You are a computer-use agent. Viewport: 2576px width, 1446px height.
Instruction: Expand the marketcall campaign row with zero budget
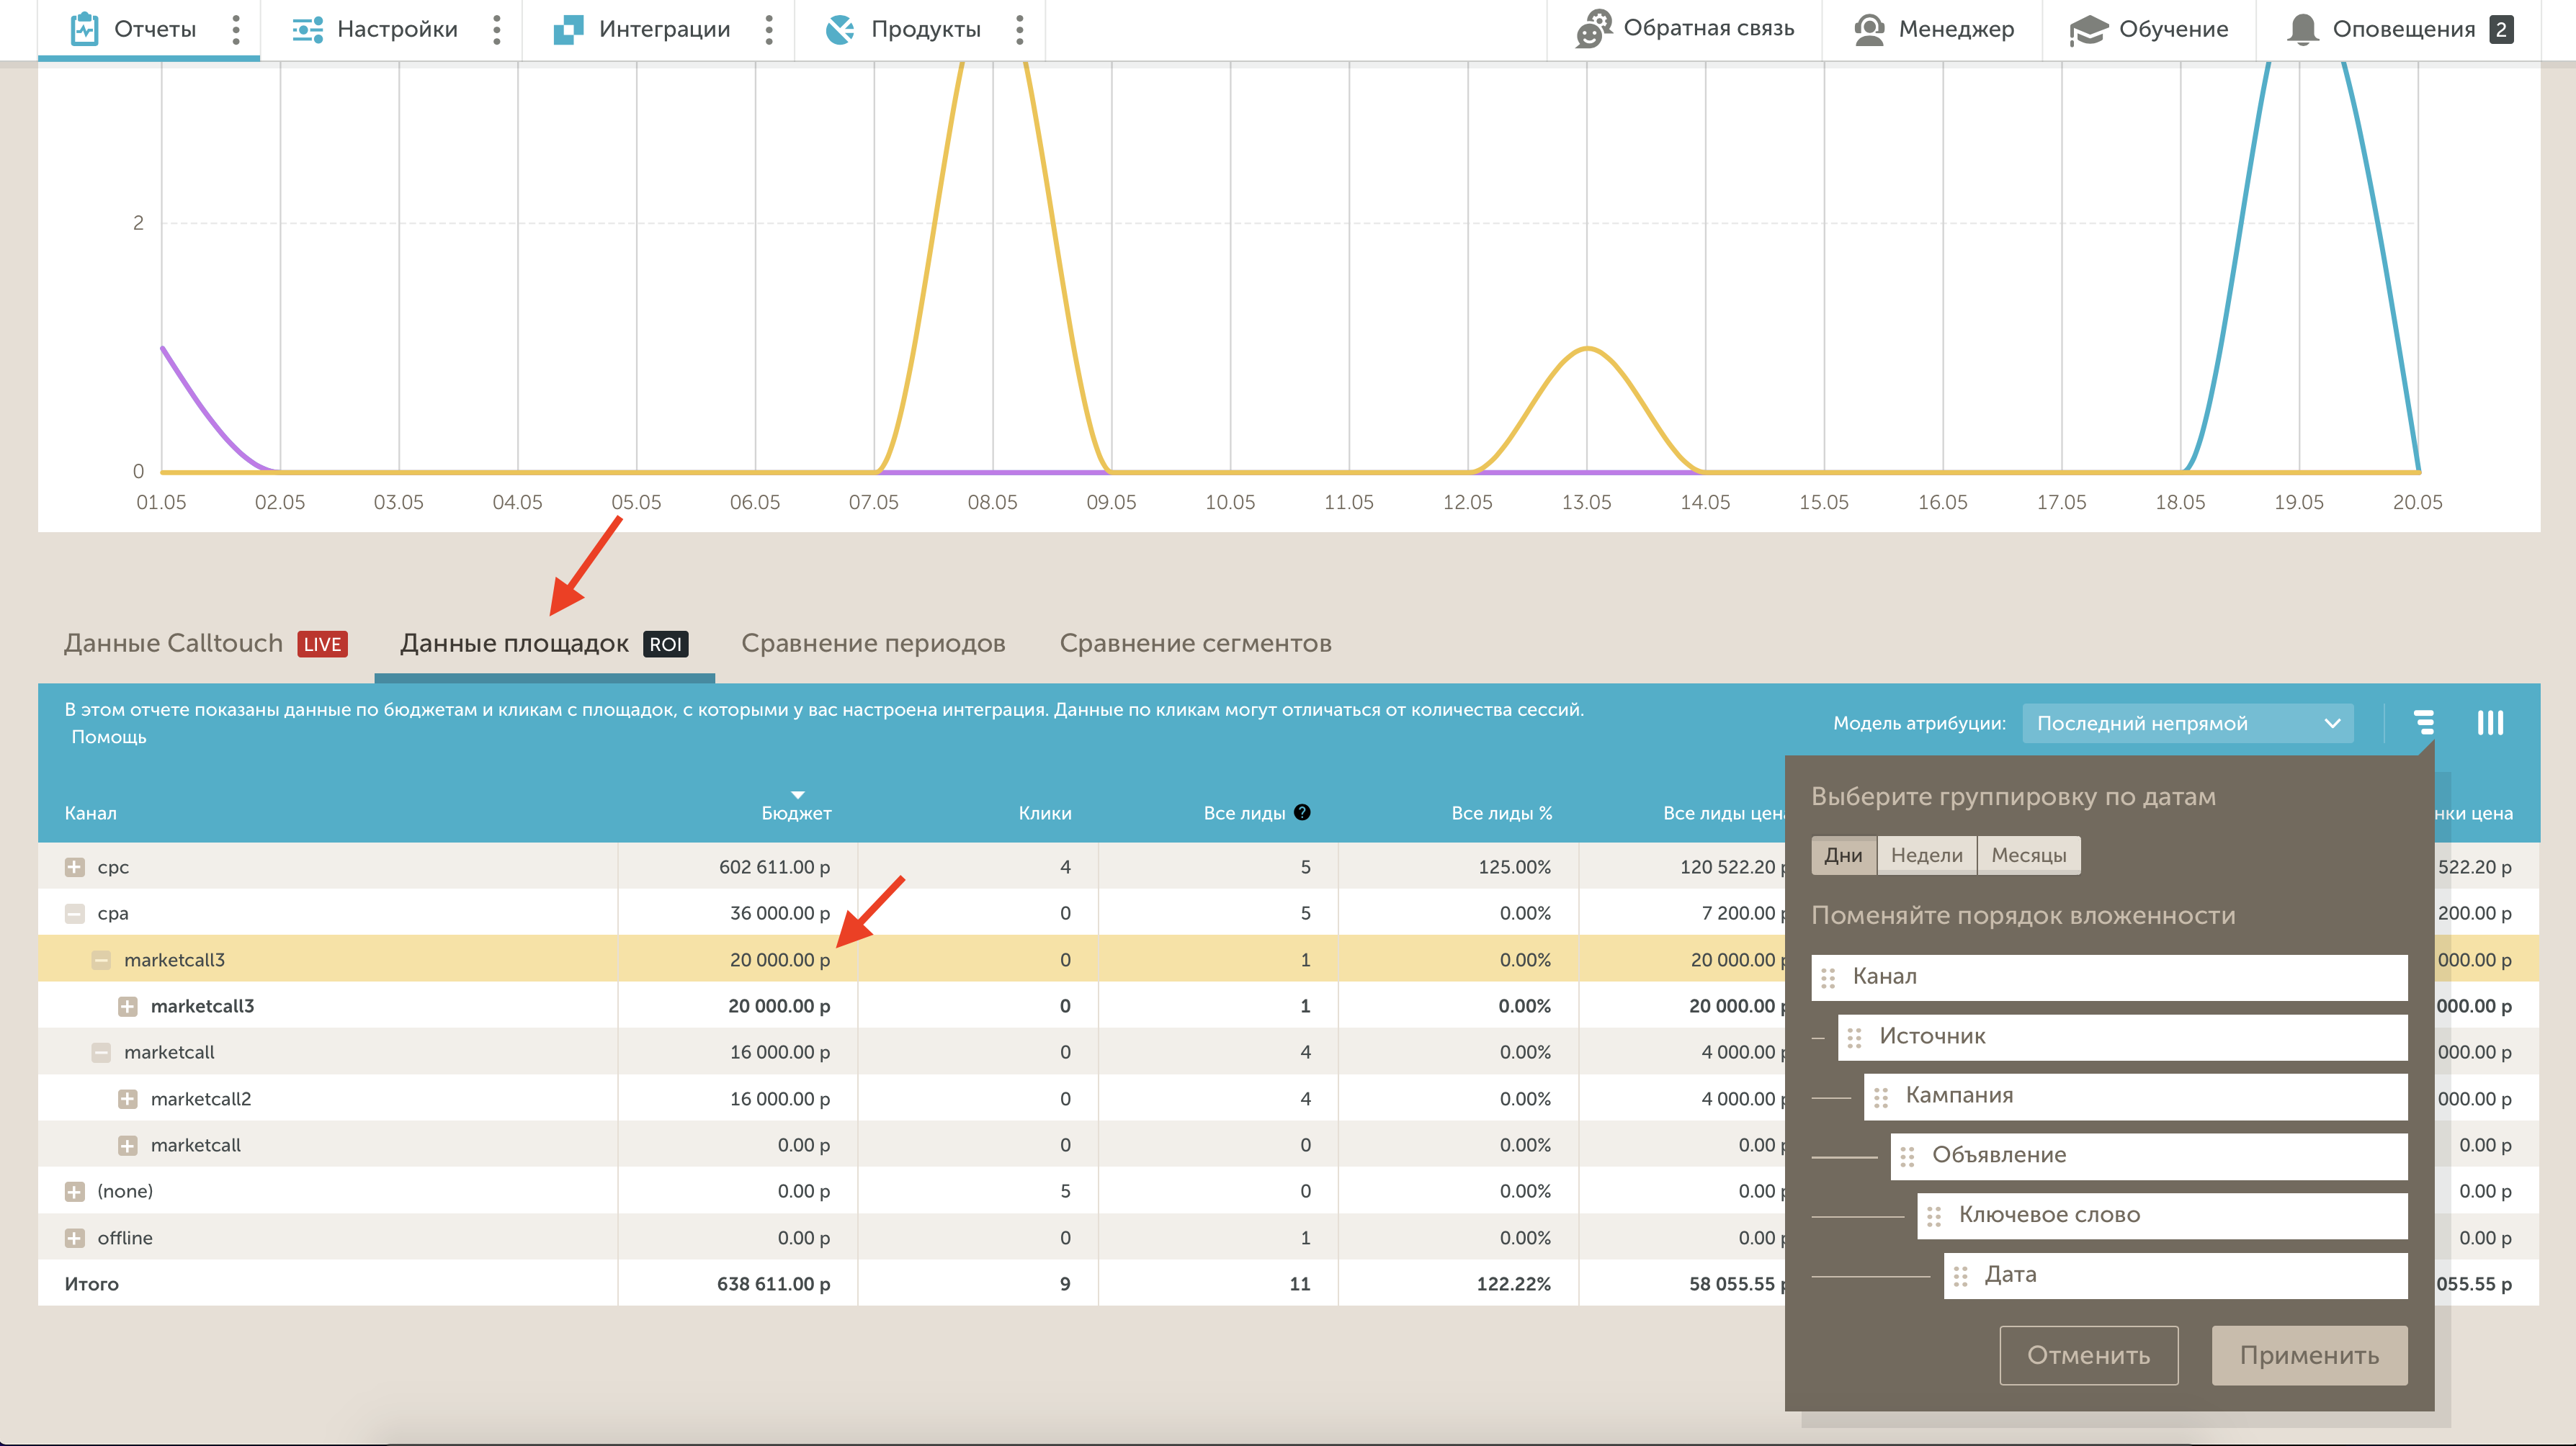[128, 1145]
